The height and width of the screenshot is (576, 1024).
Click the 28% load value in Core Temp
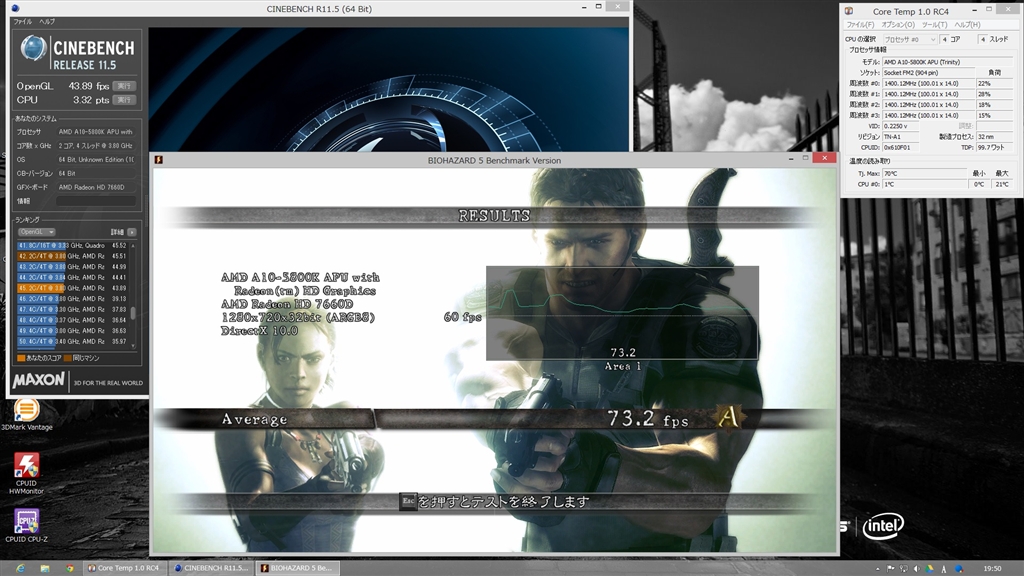(x=994, y=94)
